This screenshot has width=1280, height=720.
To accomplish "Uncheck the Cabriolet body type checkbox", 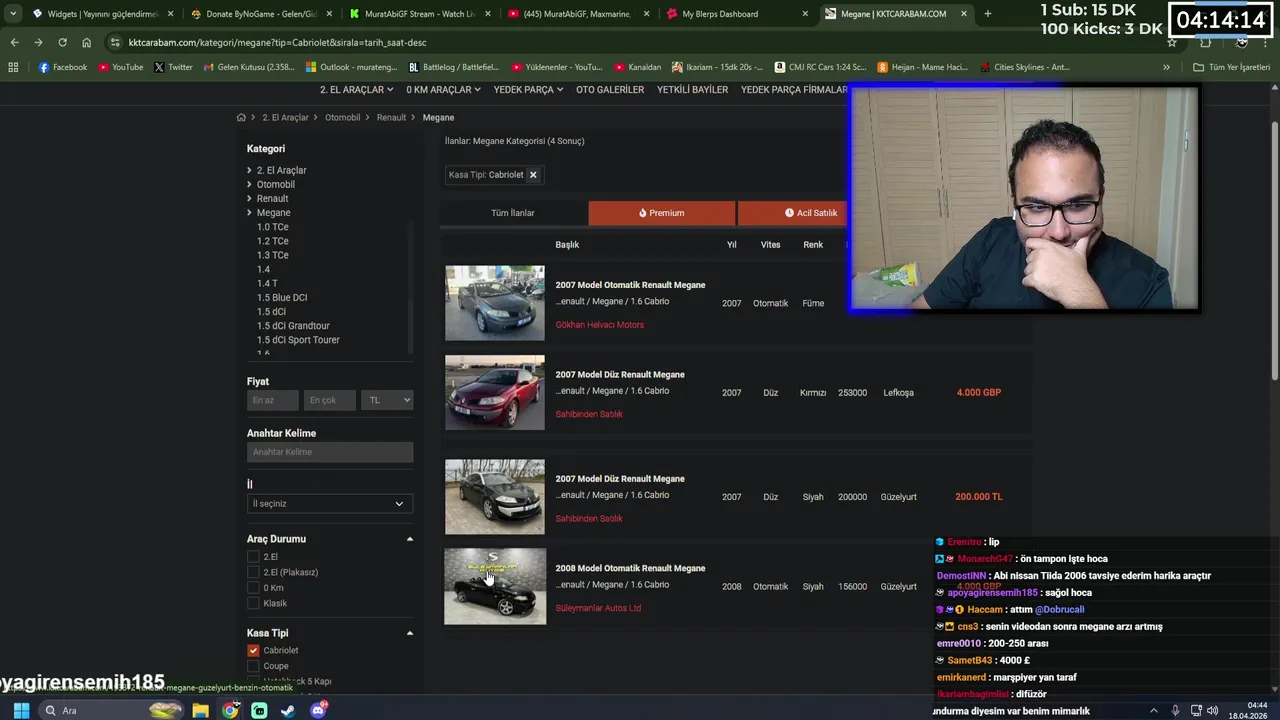I will (253, 650).
